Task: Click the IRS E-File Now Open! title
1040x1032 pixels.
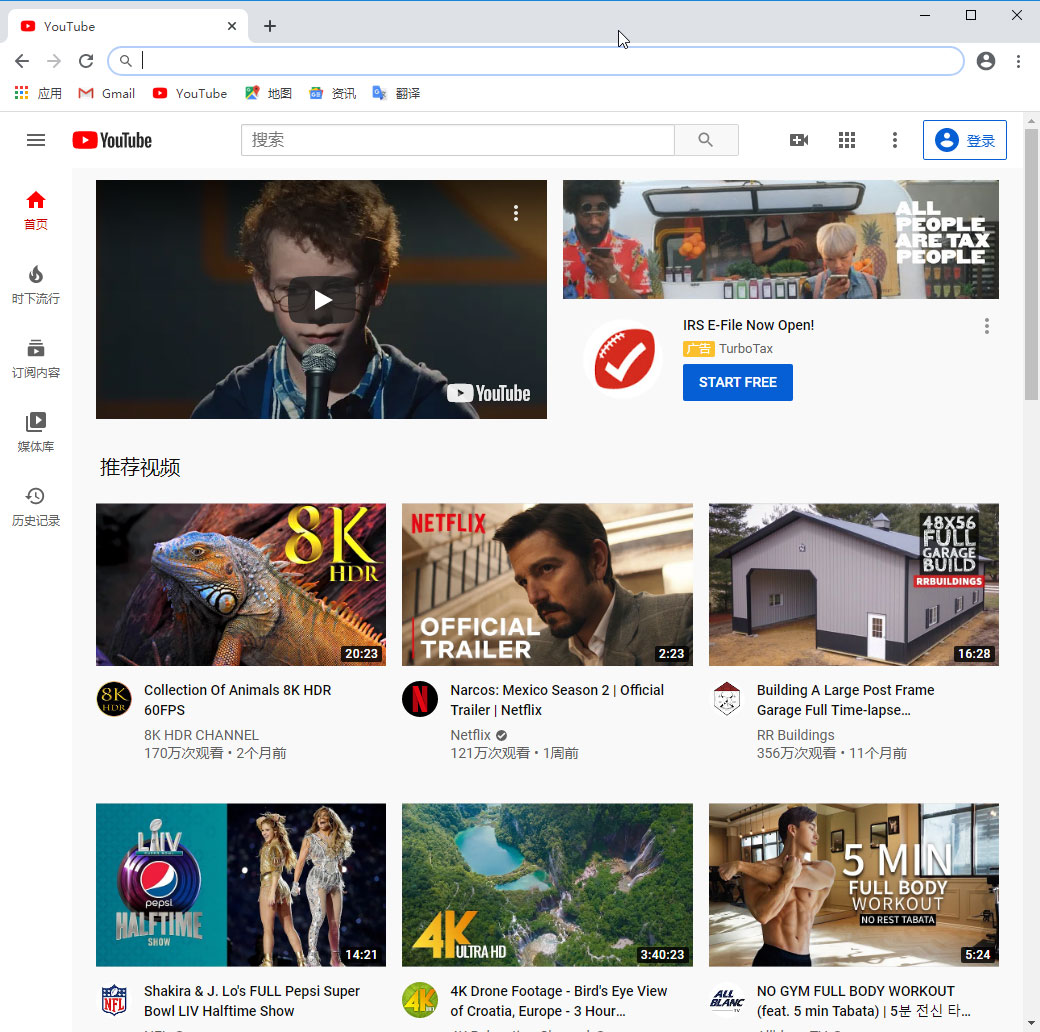Action: pyautogui.click(x=748, y=325)
